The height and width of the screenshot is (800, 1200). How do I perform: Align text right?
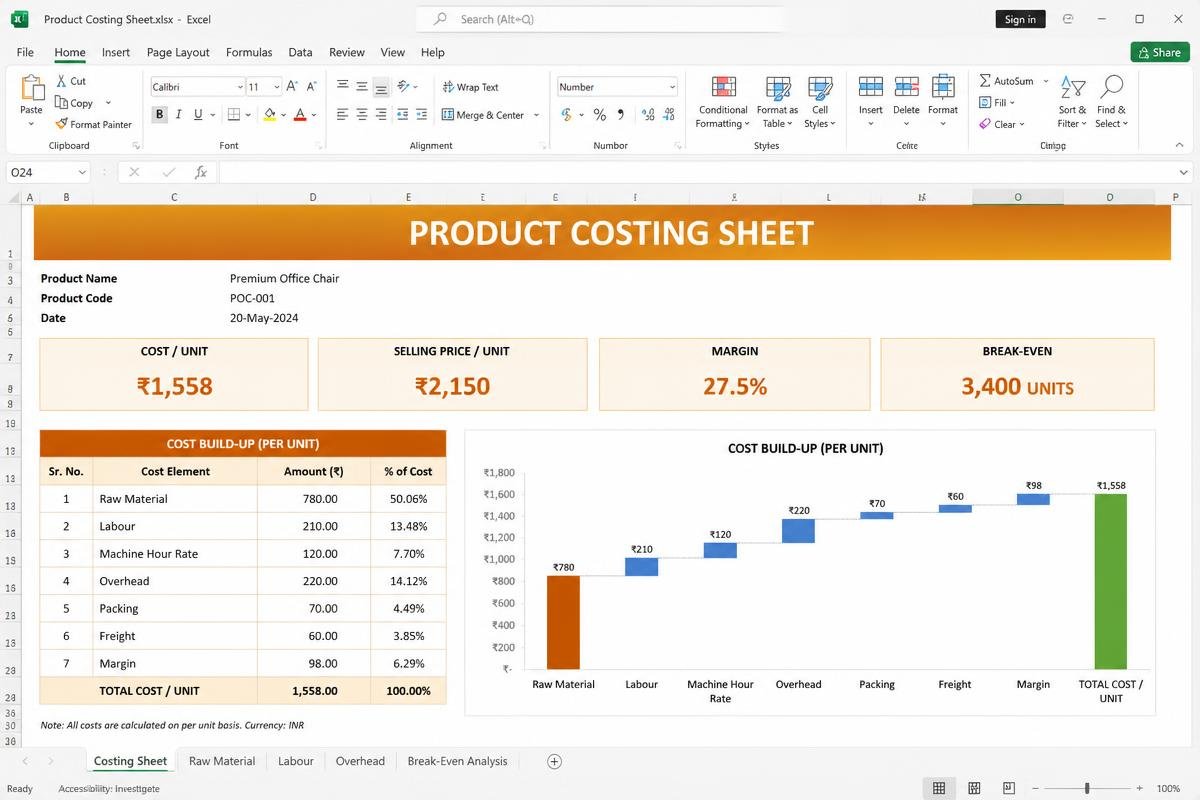[x=381, y=115]
